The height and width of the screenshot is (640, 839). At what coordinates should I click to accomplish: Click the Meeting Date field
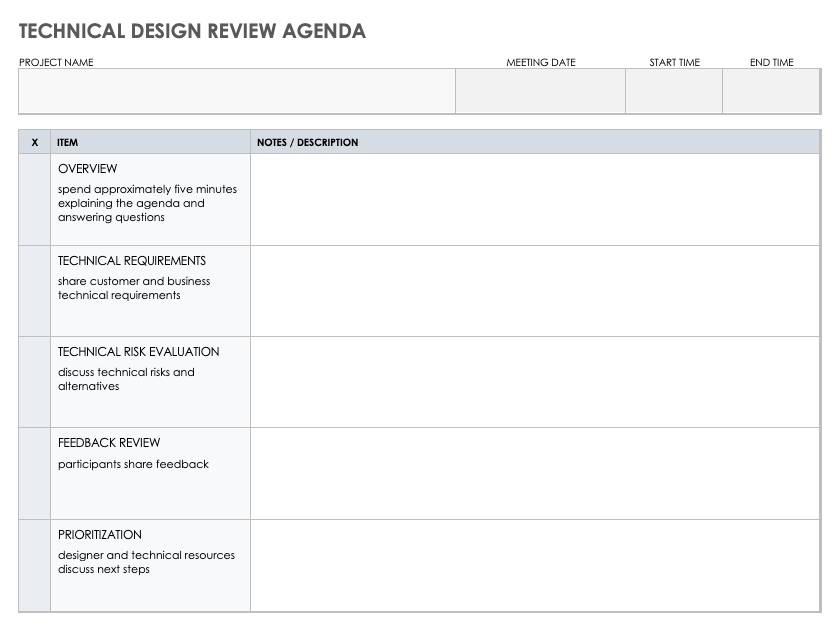click(540, 91)
